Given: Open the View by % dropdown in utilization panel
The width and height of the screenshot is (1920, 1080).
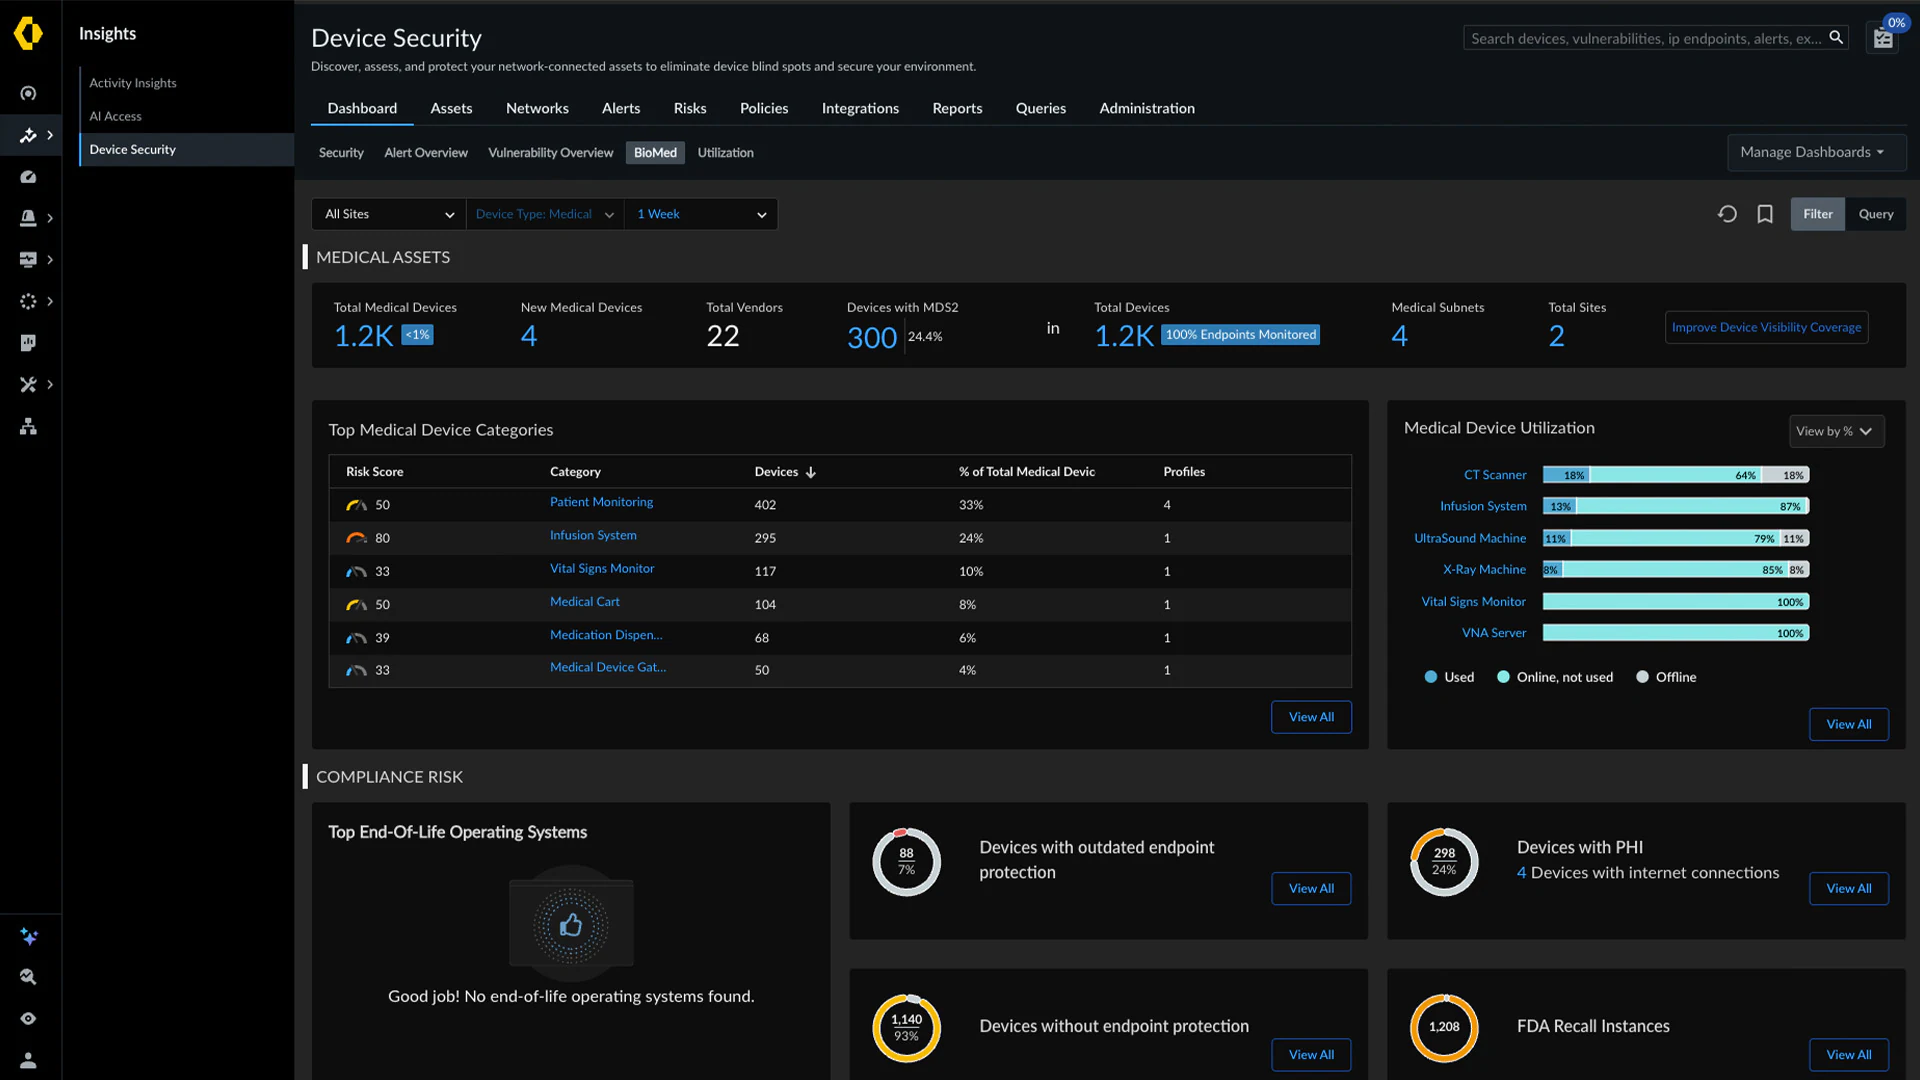Looking at the screenshot, I should [x=1836, y=431].
